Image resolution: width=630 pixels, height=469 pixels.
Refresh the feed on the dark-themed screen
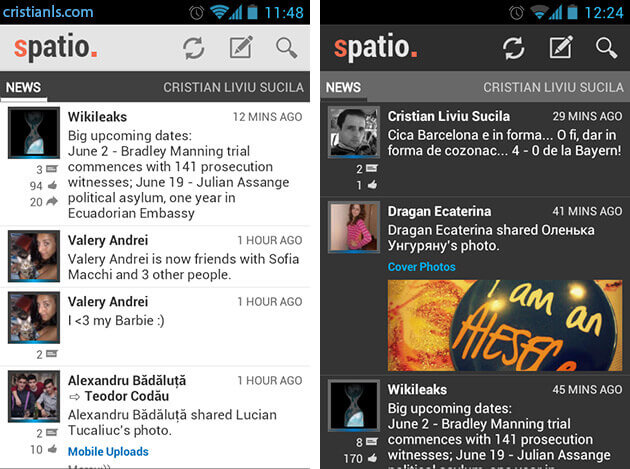pyautogui.click(x=514, y=48)
